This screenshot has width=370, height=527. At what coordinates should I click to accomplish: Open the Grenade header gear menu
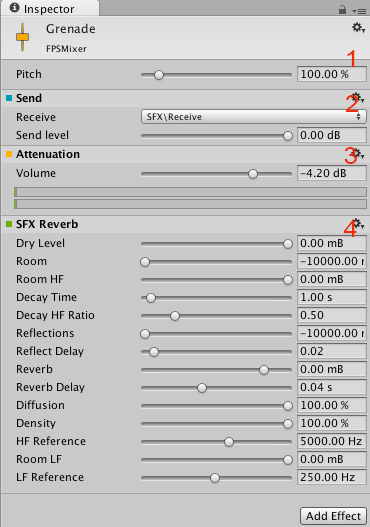click(x=358, y=28)
